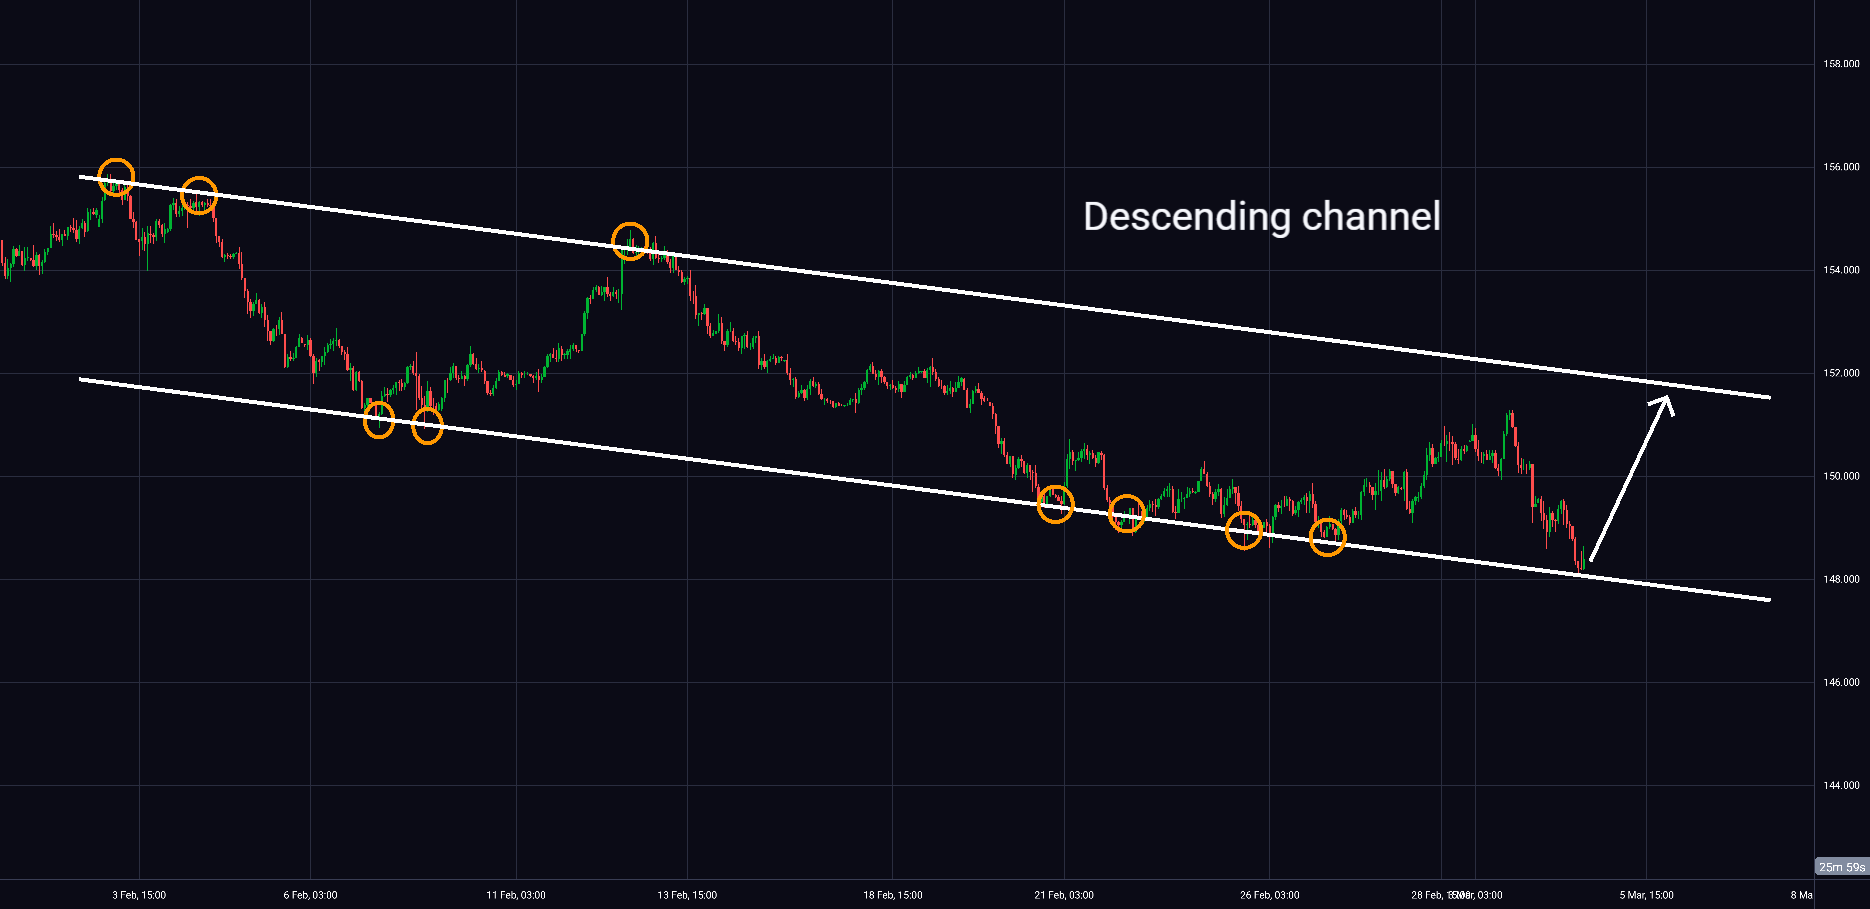This screenshot has height=909, width=1870.
Task: Select the lower descending channel trend line
Action: coord(925,489)
